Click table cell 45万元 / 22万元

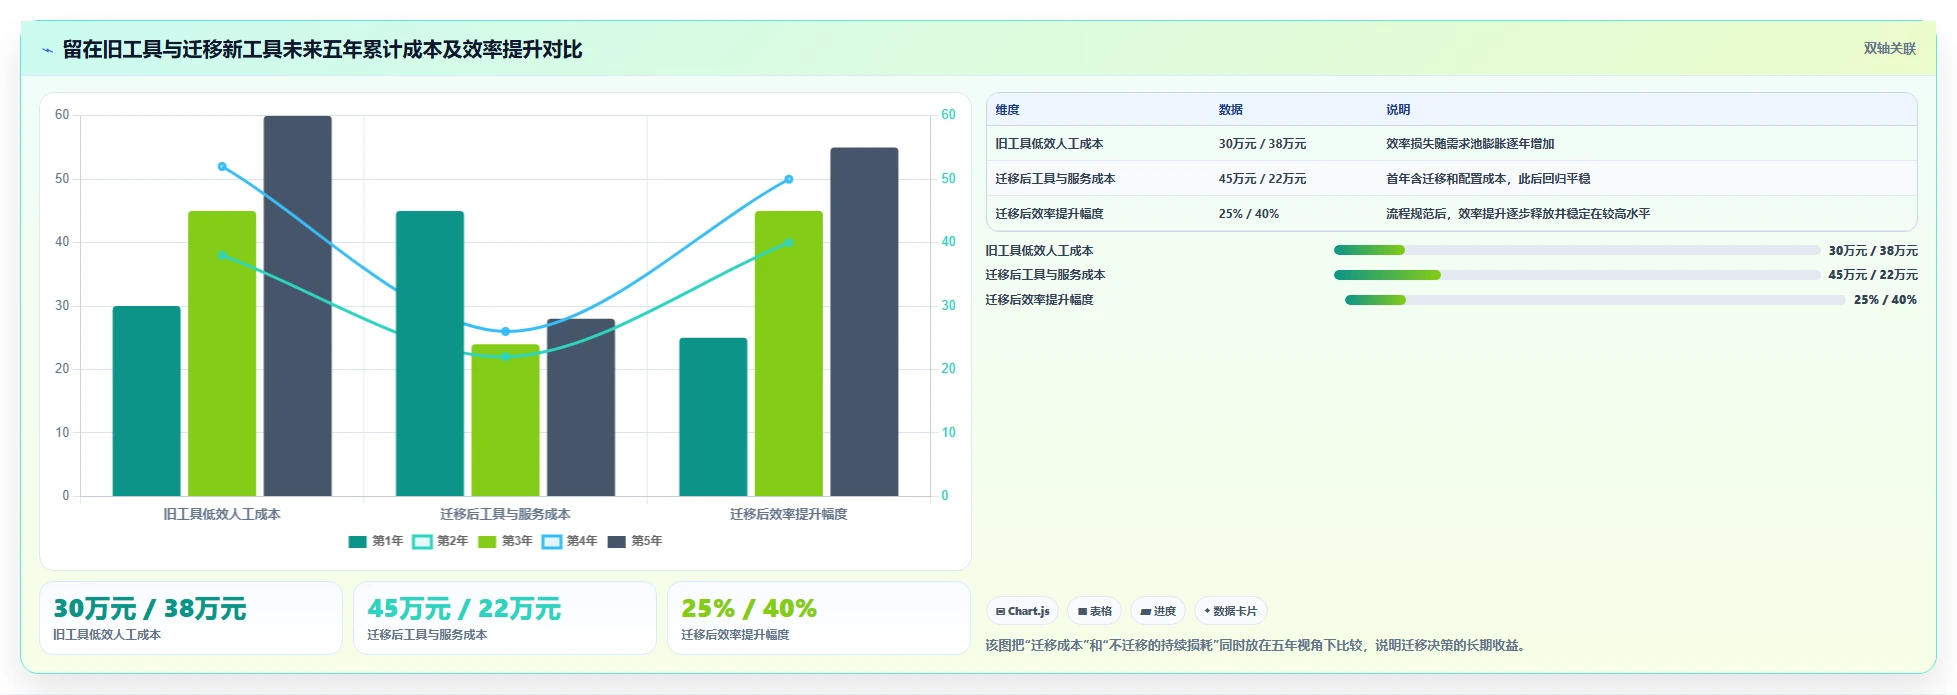(1262, 179)
